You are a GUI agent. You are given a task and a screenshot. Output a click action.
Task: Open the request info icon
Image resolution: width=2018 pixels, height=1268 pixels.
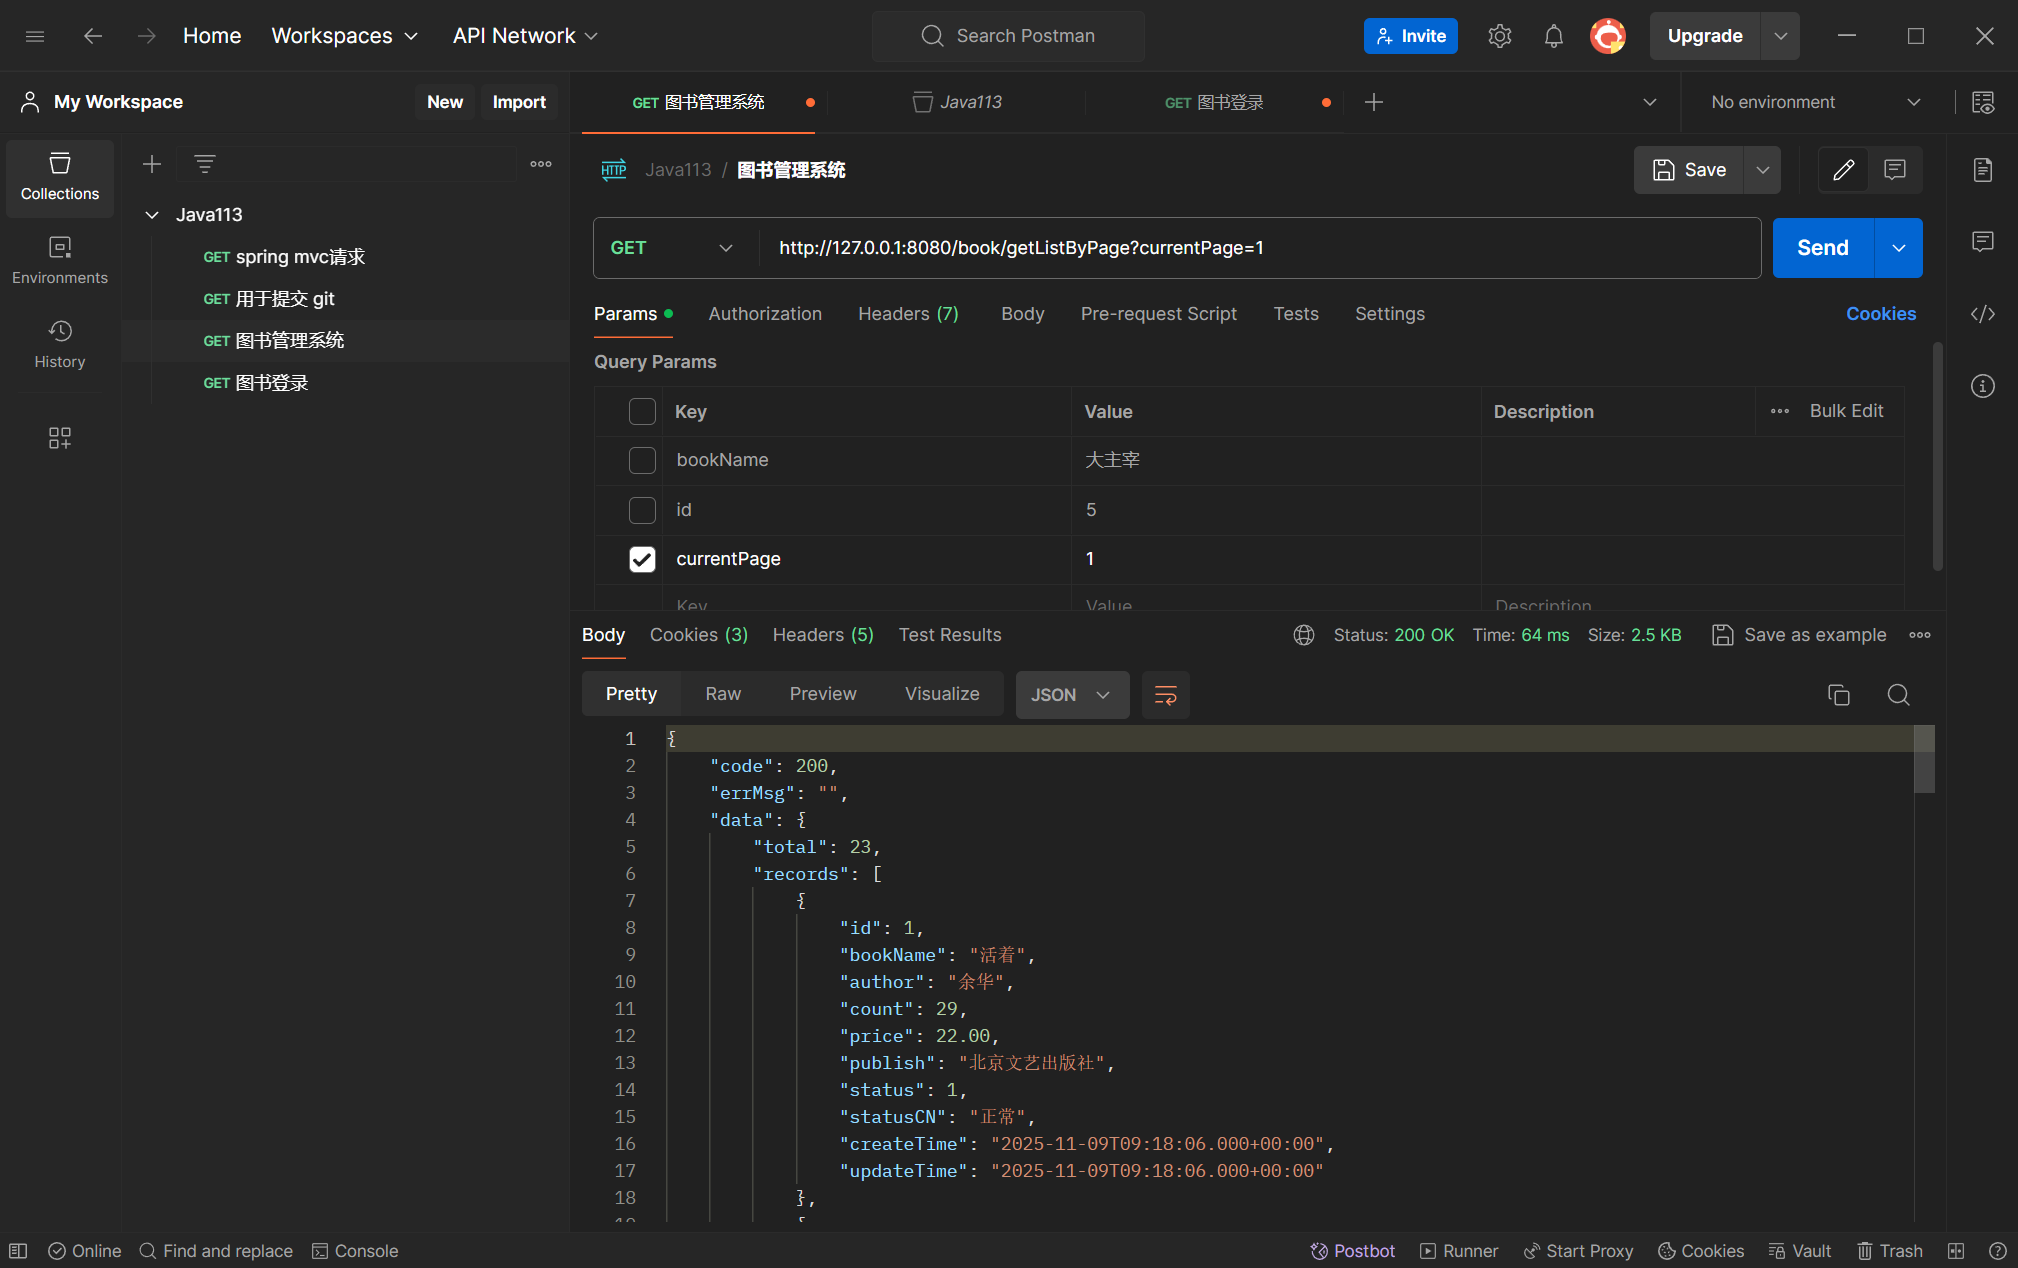[x=1983, y=386]
